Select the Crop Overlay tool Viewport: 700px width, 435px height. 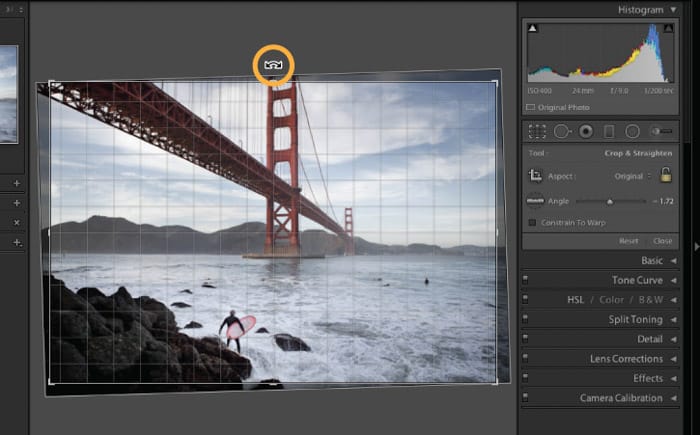pyautogui.click(x=537, y=131)
